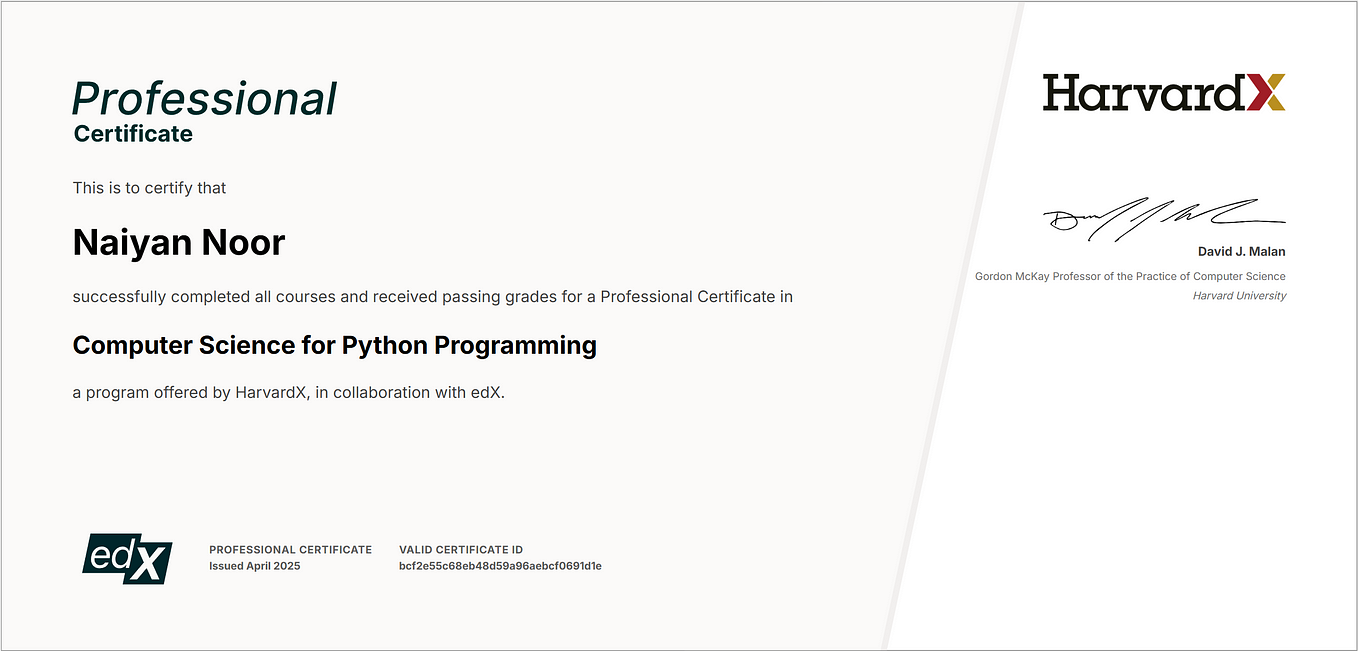1358x651 pixels.
Task: Click the 'PROFESSIONAL CERTIFICATE' footer label
Action: pos(290,550)
